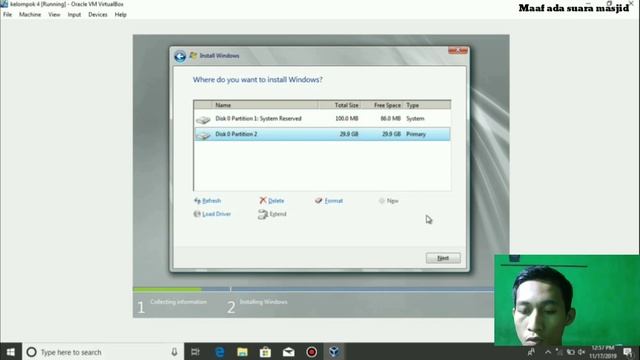Click the Primary type cell

point(416,134)
